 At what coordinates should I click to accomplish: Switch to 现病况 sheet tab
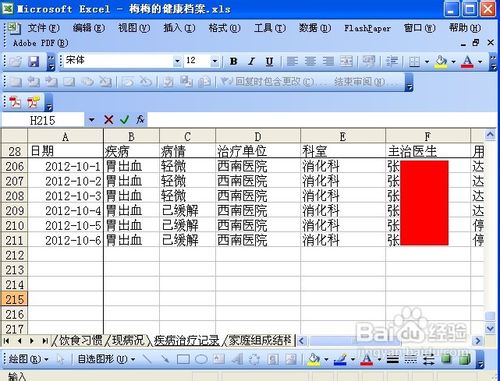point(128,340)
